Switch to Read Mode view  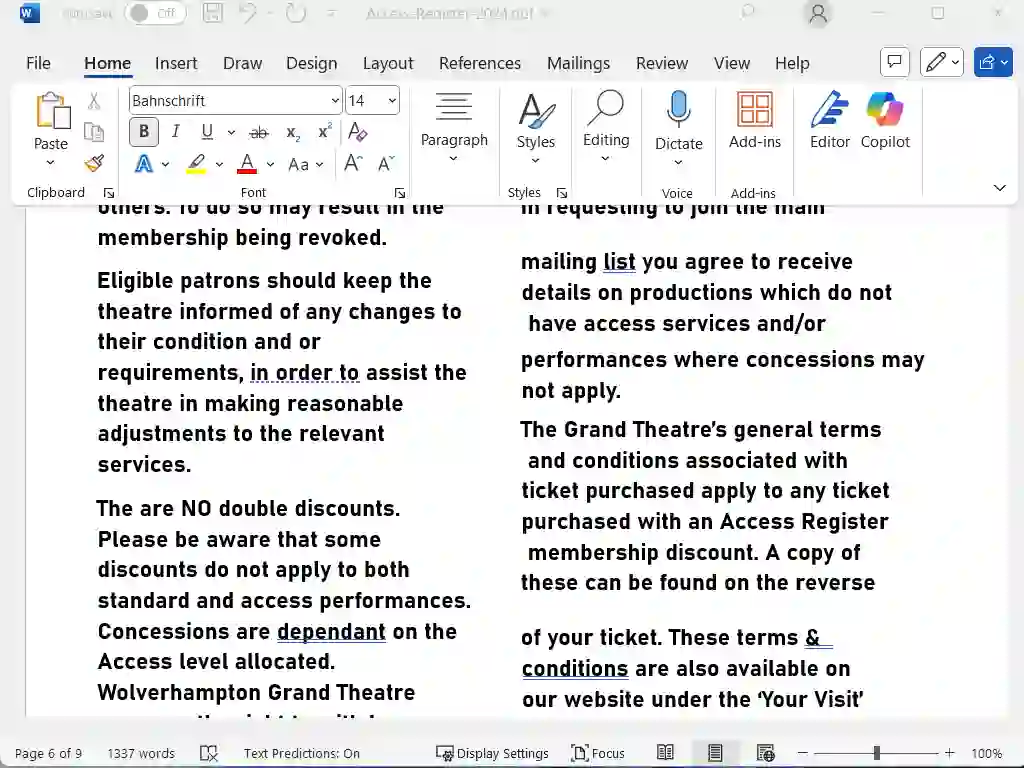coord(665,753)
